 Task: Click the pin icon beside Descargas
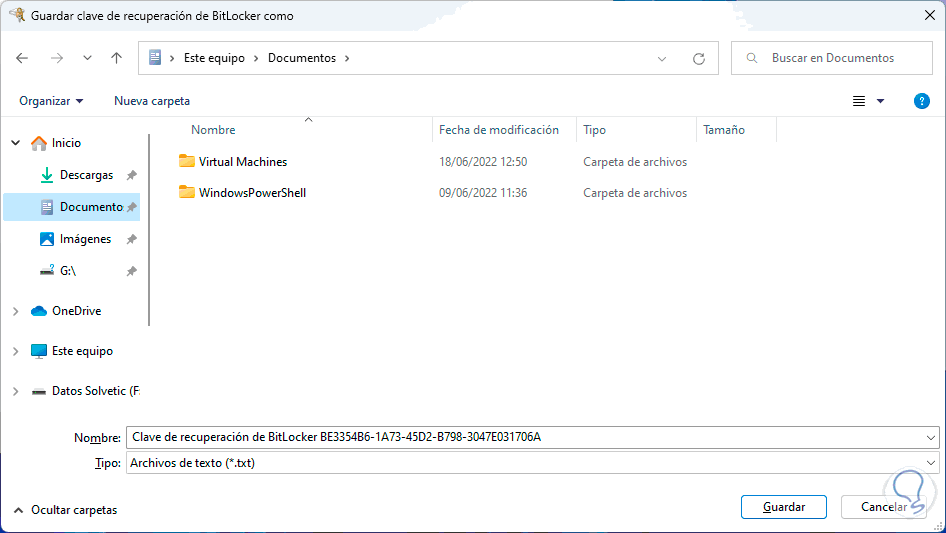[132, 175]
